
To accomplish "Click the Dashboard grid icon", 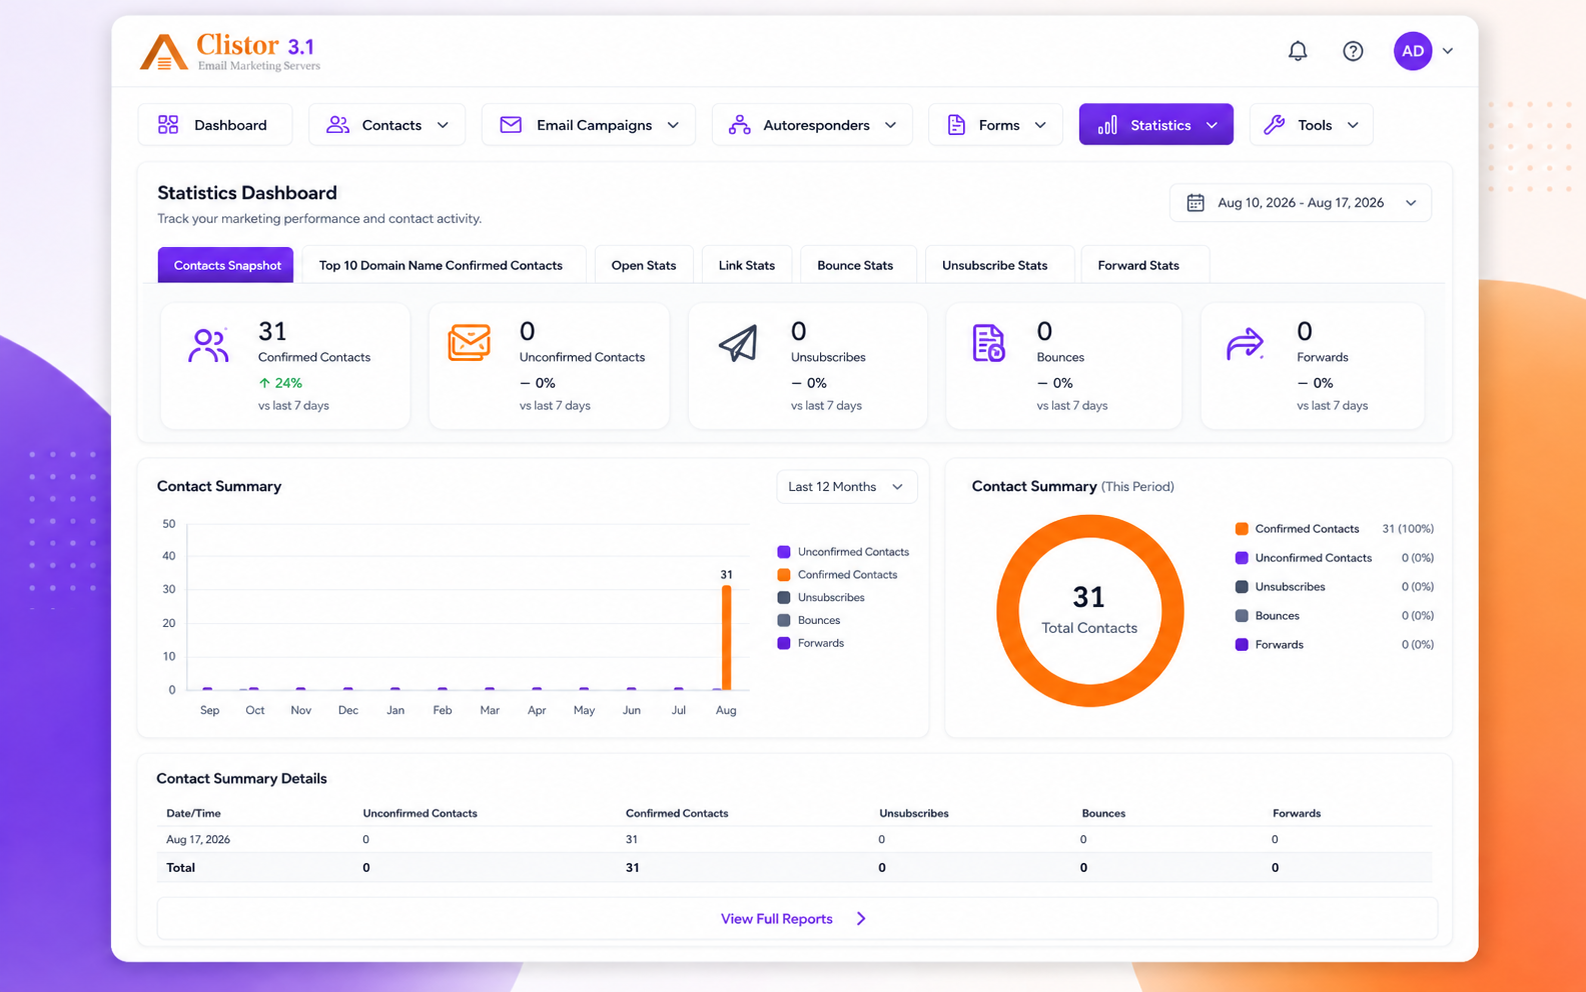I will click(168, 125).
